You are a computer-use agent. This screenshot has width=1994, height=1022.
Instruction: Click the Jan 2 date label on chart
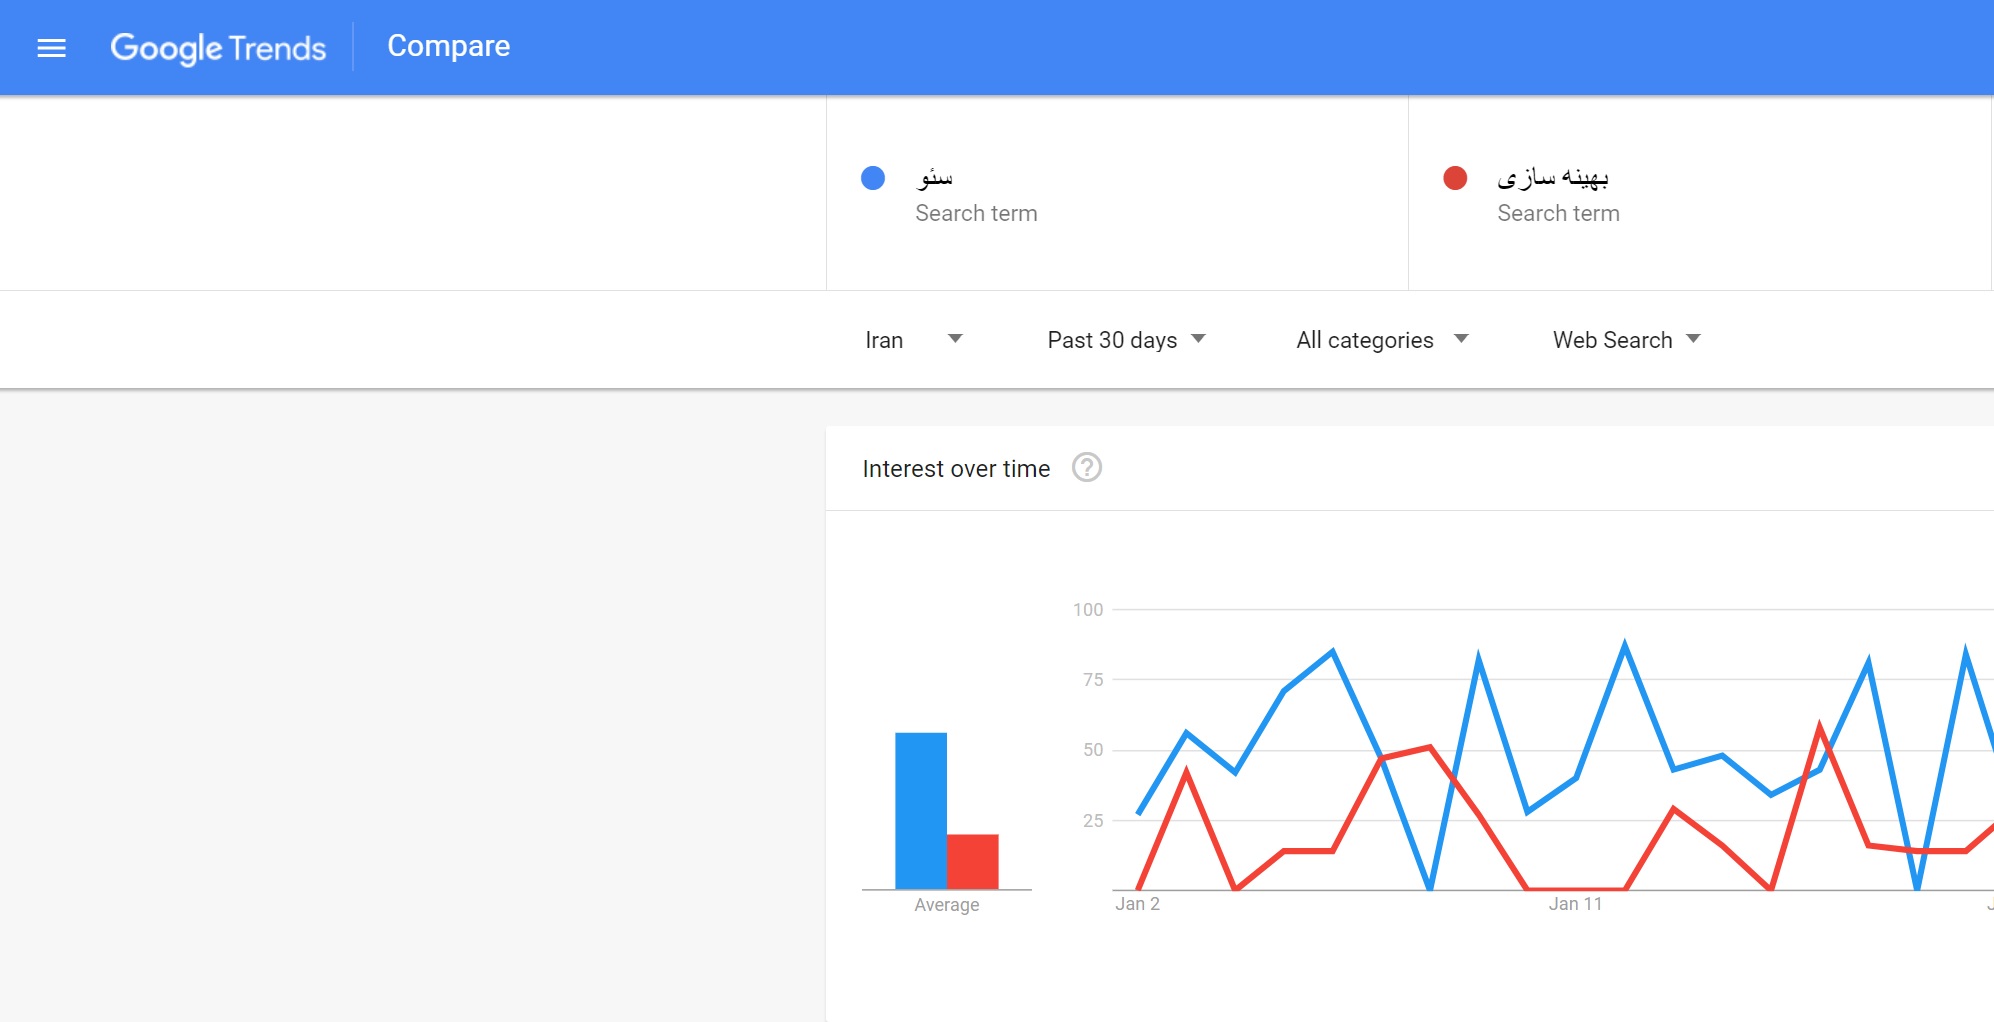[1137, 904]
